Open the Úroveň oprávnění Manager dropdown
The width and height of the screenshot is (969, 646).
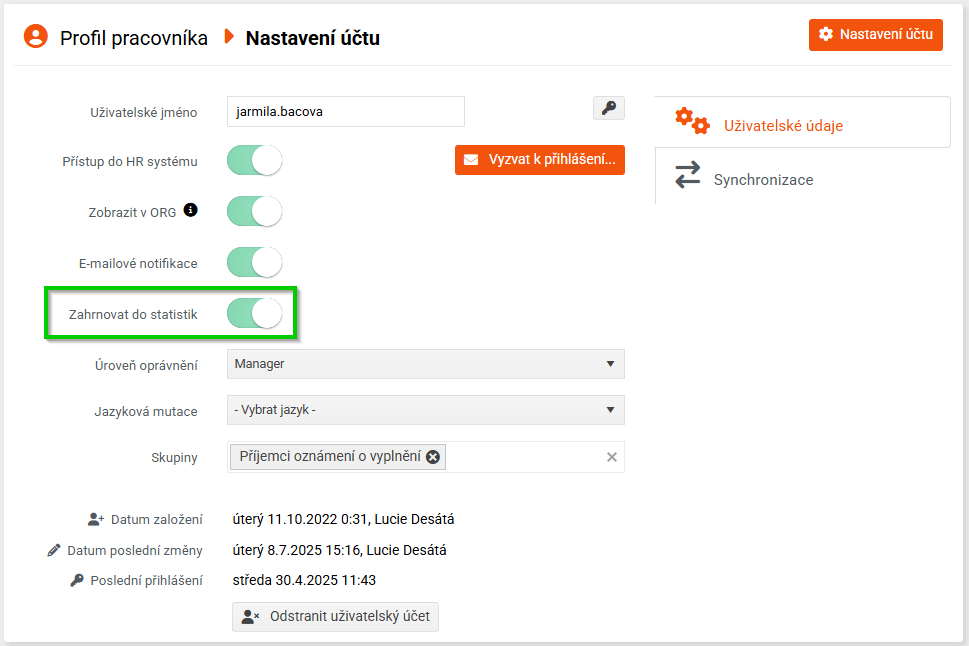(426, 364)
